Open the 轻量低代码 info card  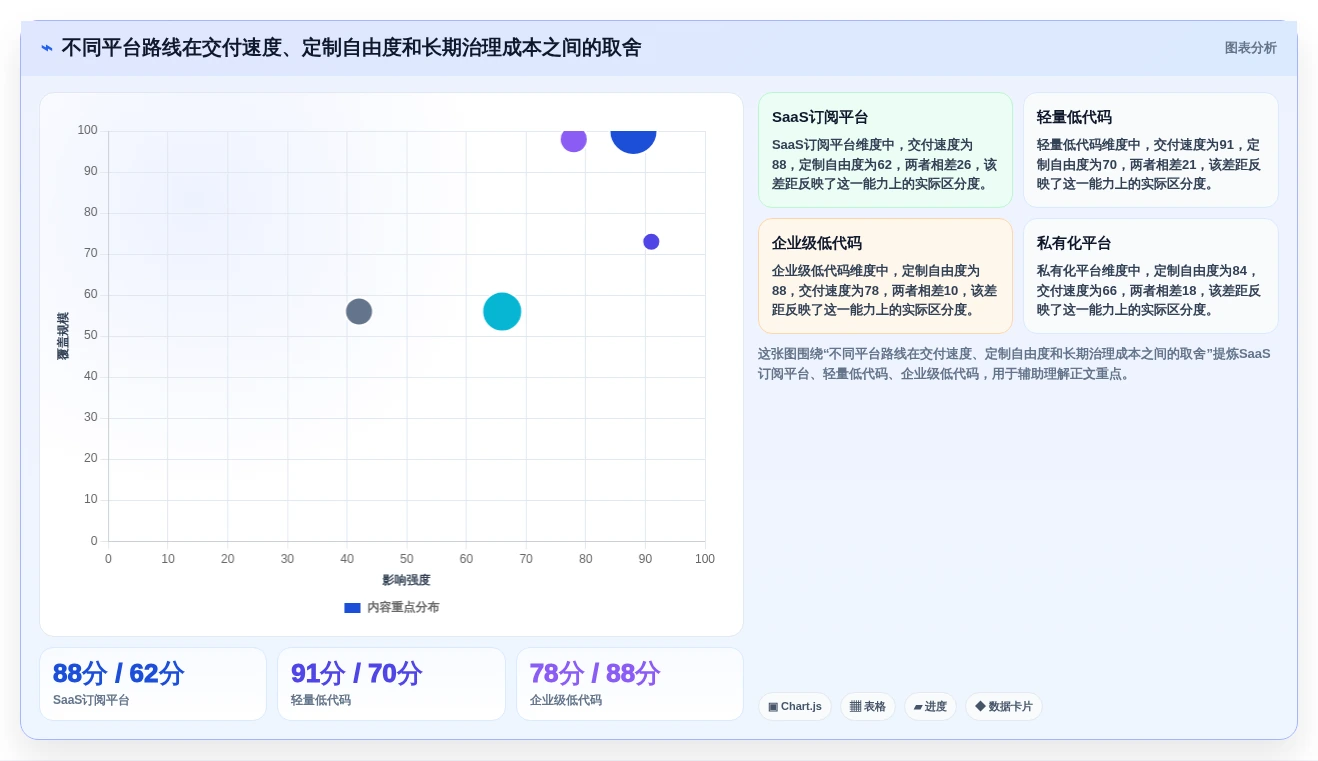tap(1150, 150)
